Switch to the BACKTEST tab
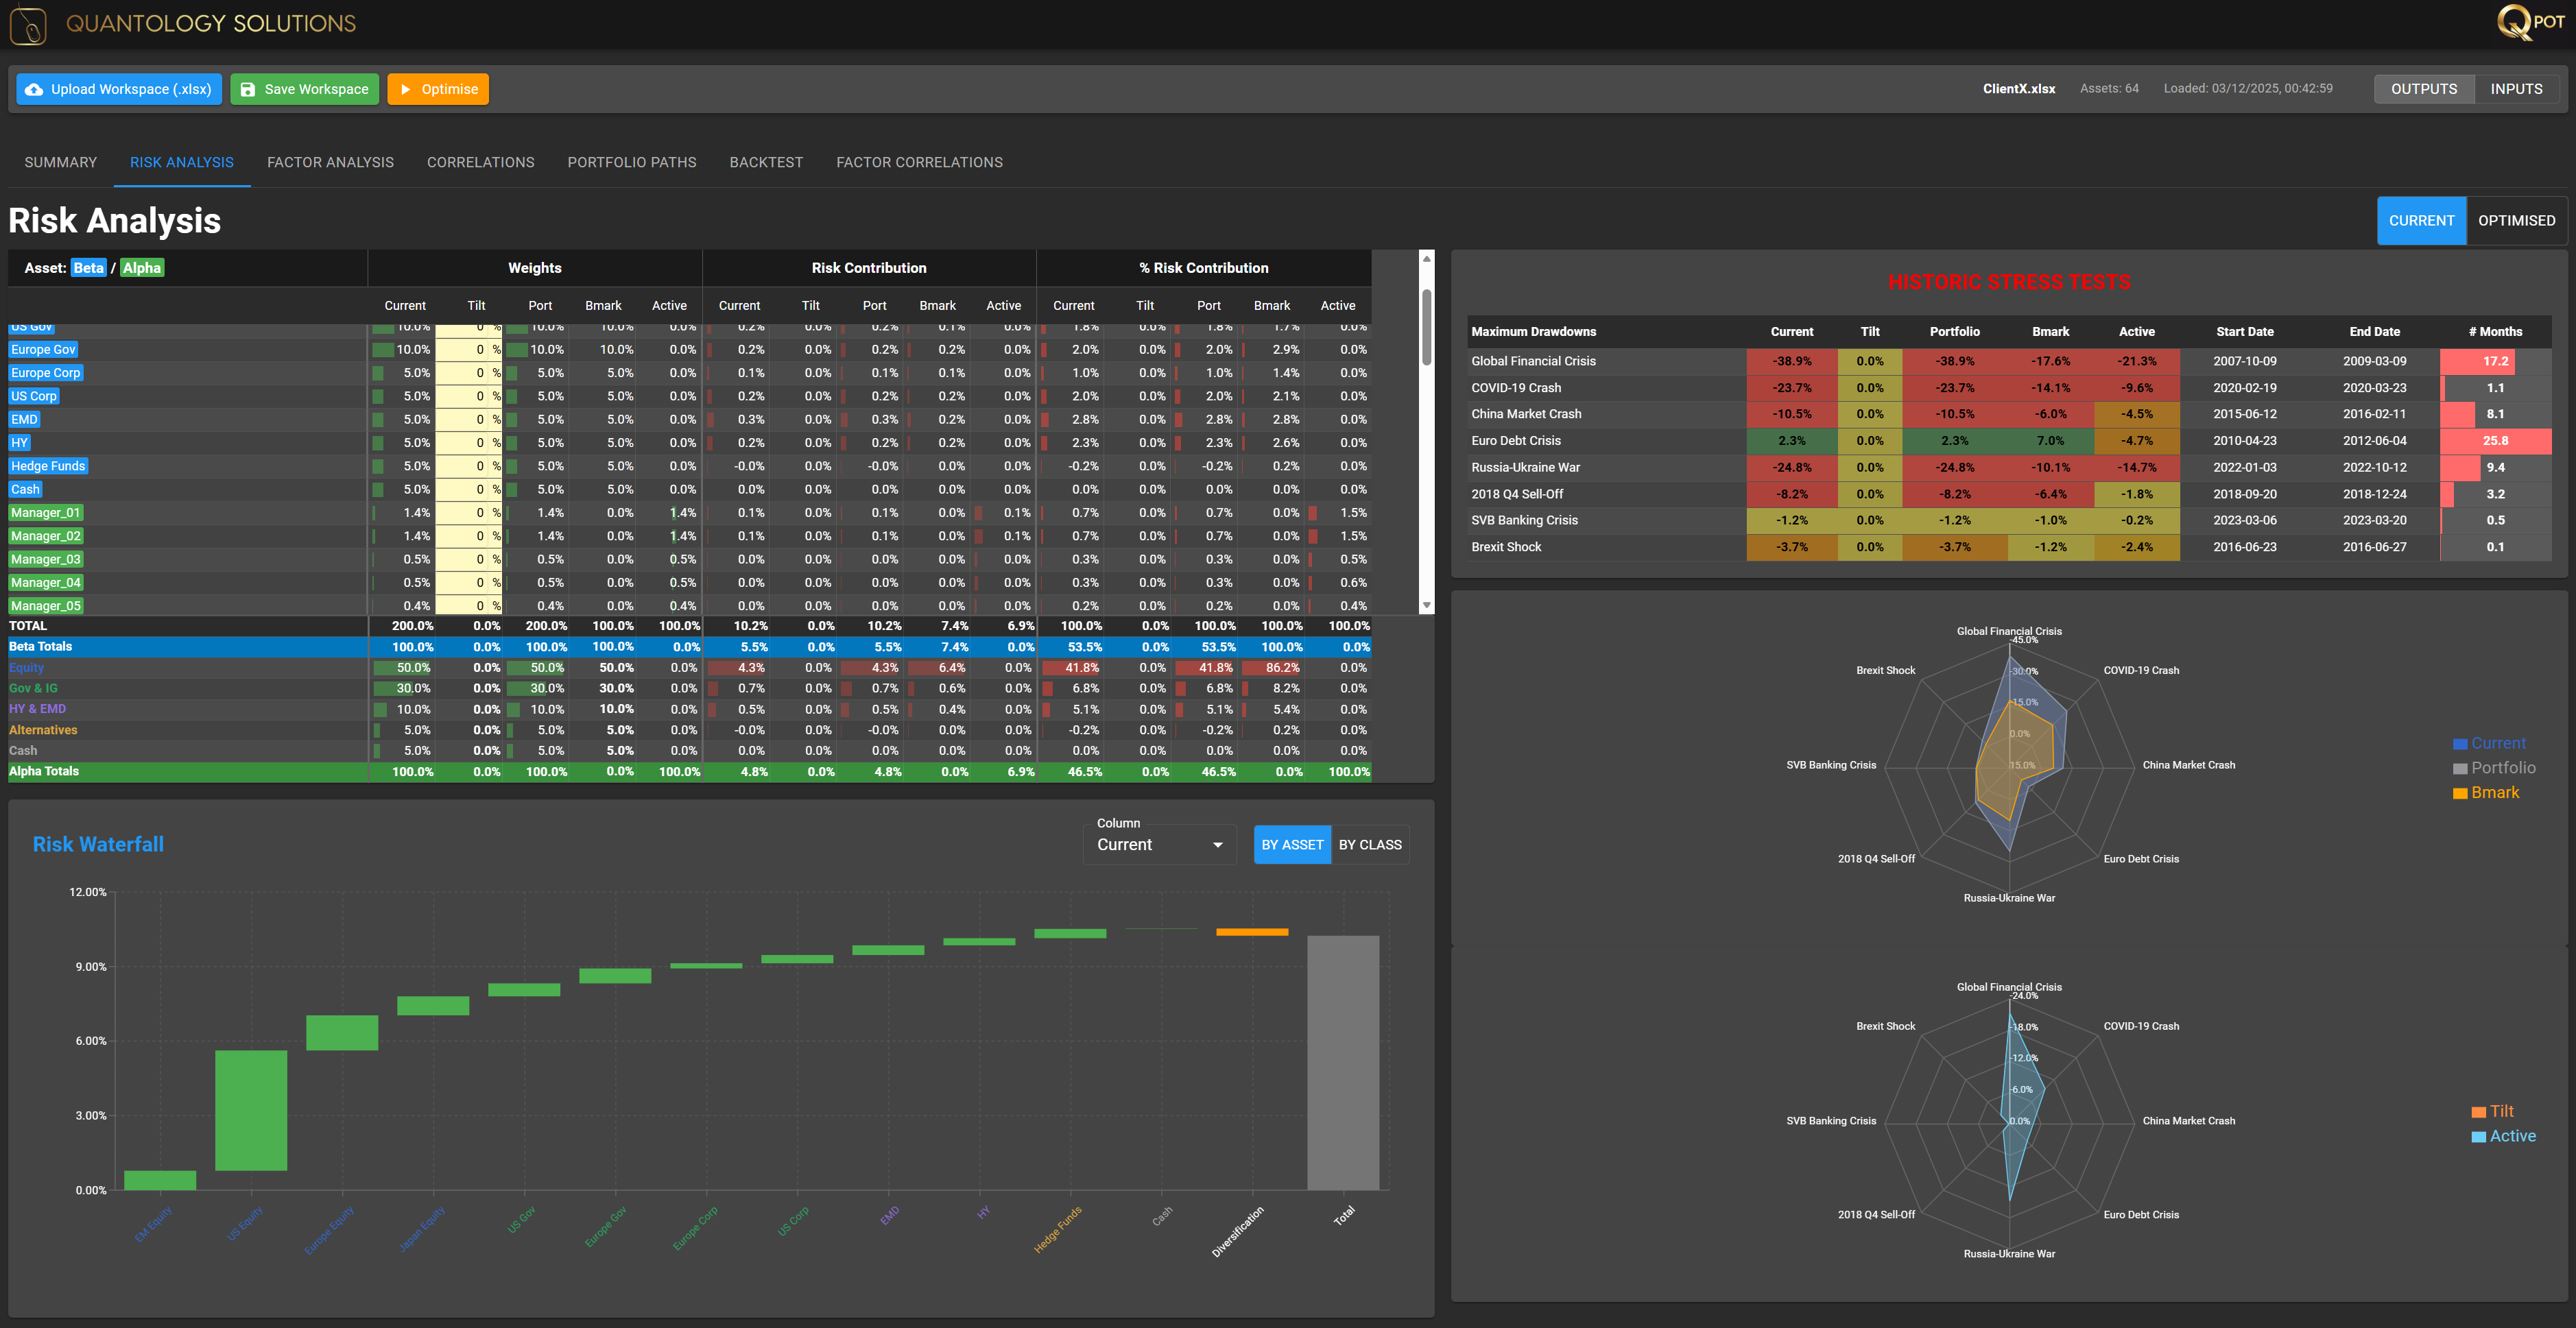Image resolution: width=2576 pixels, height=1328 pixels. (766, 162)
